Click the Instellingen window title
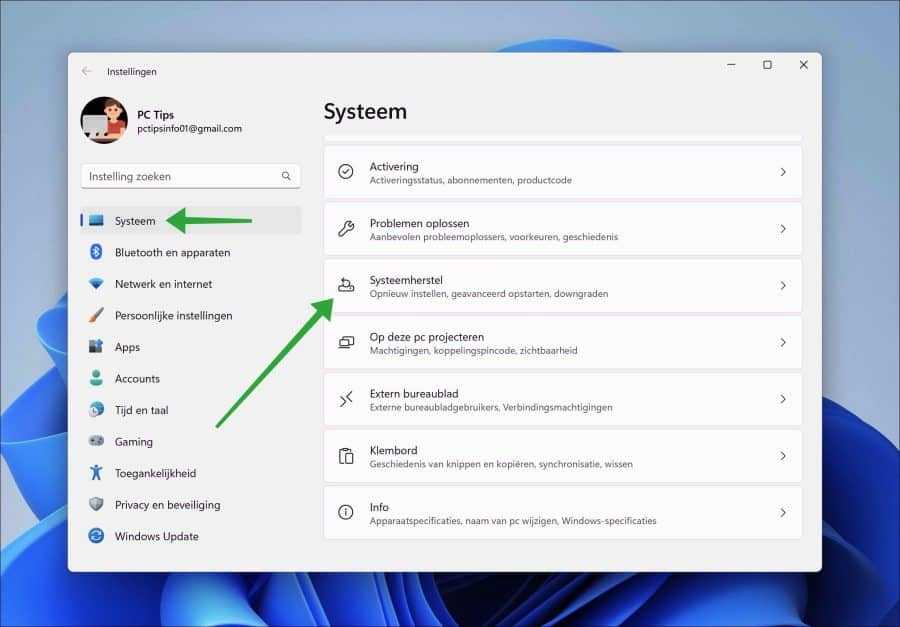Image resolution: width=900 pixels, height=627 pixels. tap(131, 72)
